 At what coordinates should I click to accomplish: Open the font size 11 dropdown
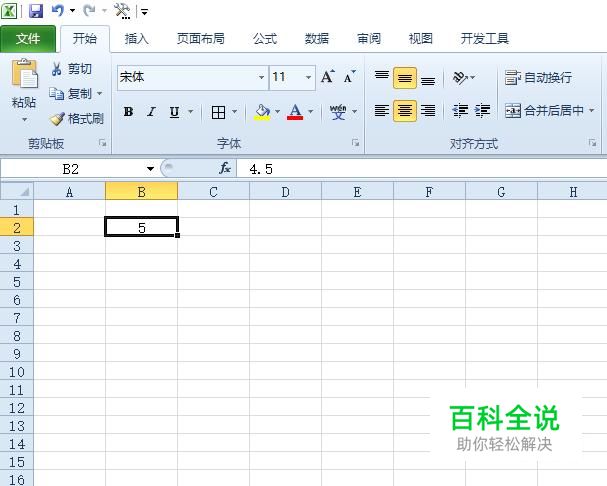coord(309,77)
